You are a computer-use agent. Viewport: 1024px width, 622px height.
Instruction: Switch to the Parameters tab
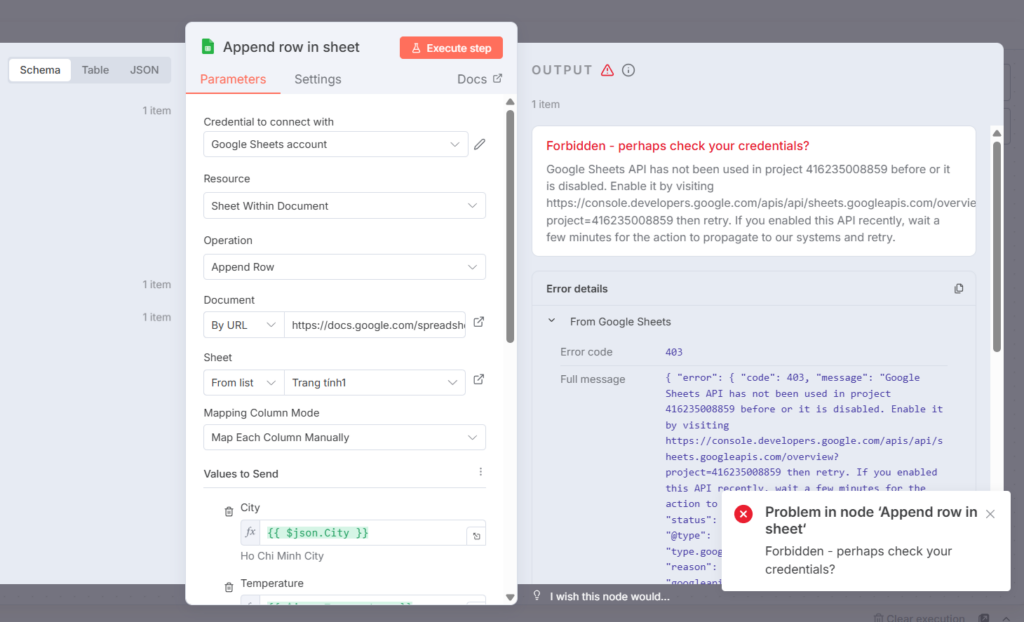click(233, 79)
